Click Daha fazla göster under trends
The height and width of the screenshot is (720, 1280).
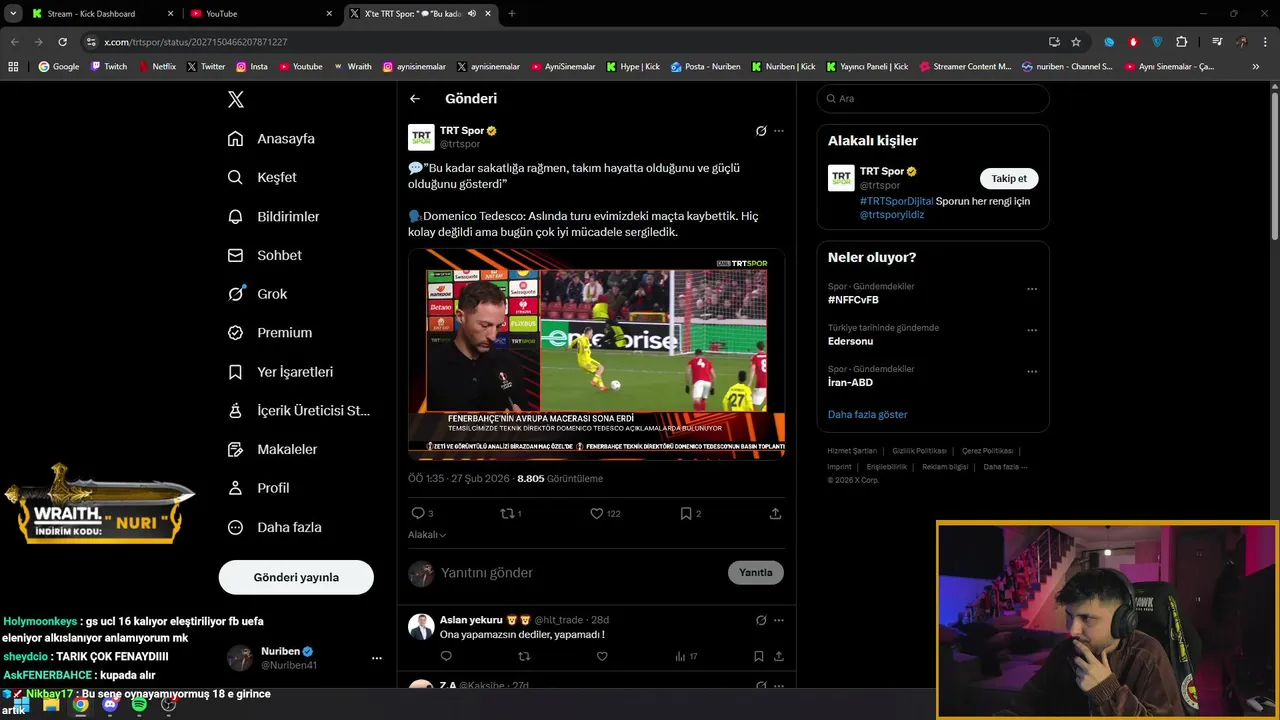[868, 414]
